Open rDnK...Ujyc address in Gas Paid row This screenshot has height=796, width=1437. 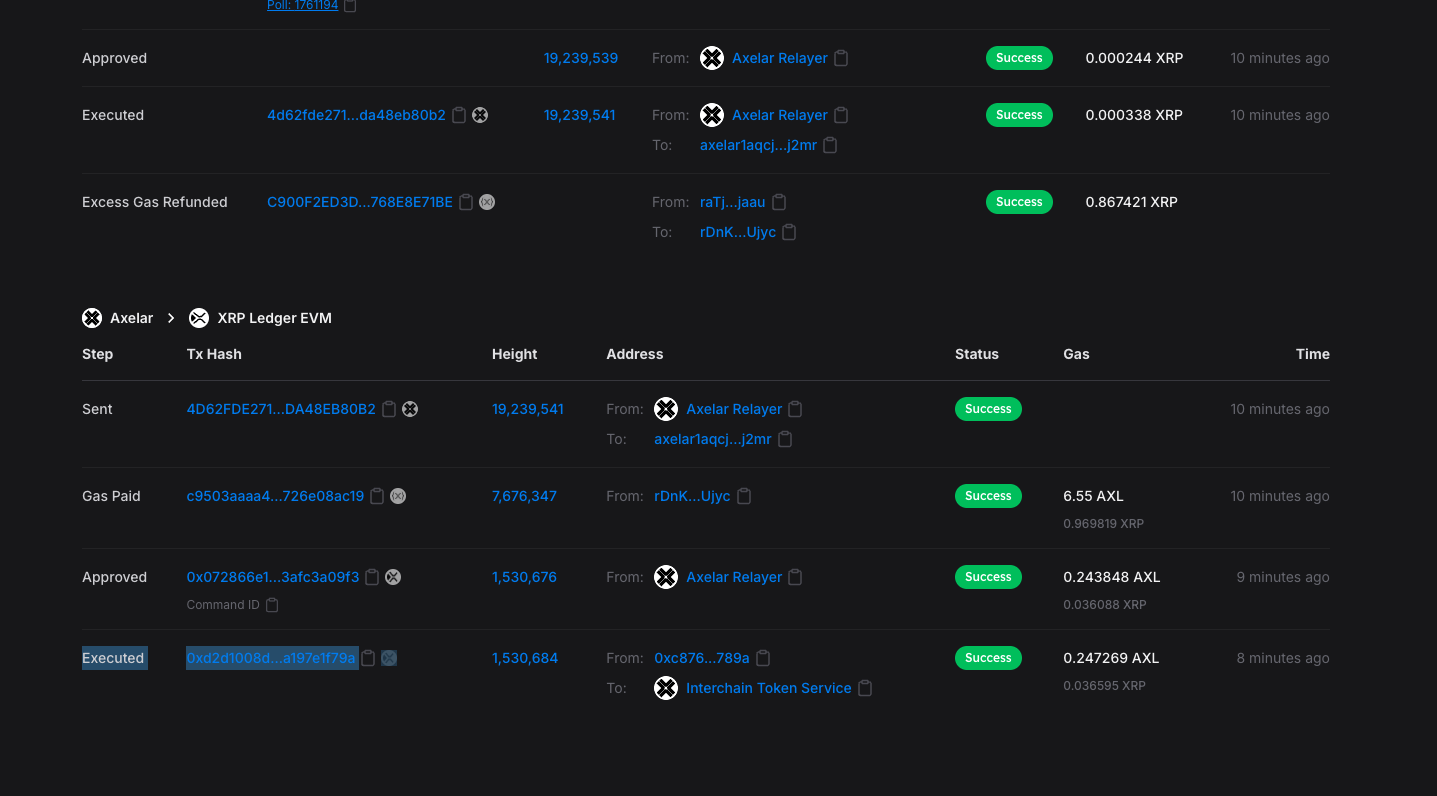pyautogui.click(x=692, y=496)
